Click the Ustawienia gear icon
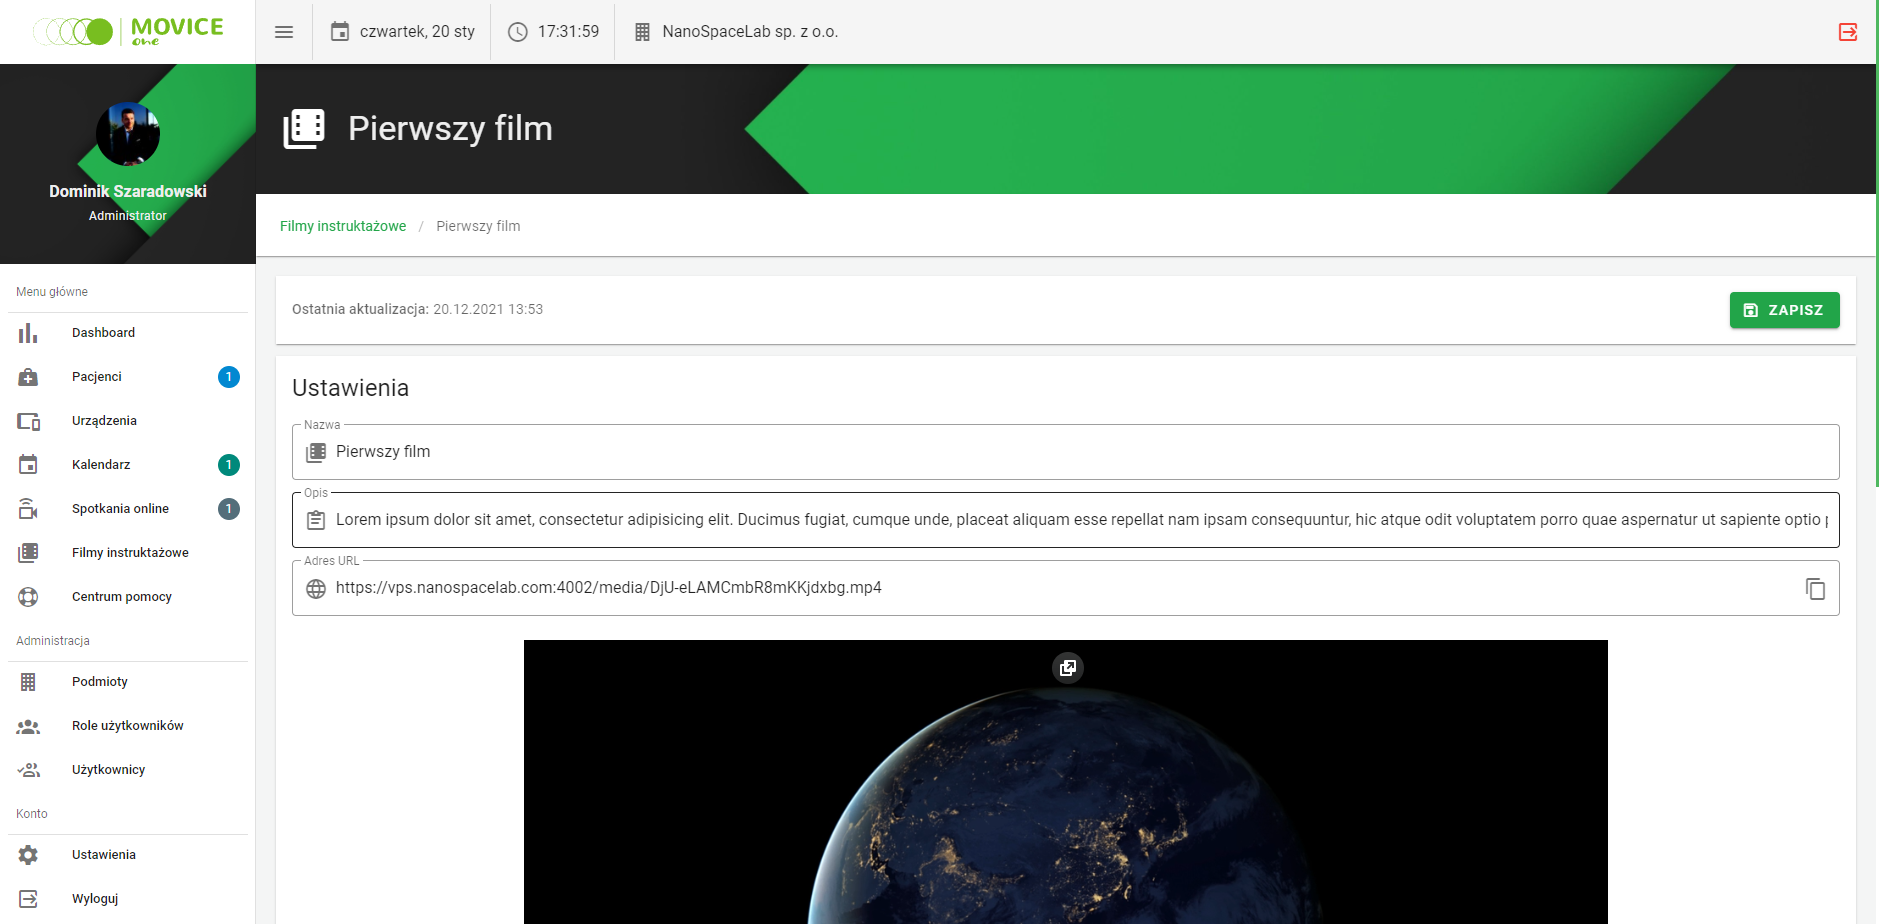Viewport: 1879px width, 924px height. pyautogui.click(x=28, y=855)
